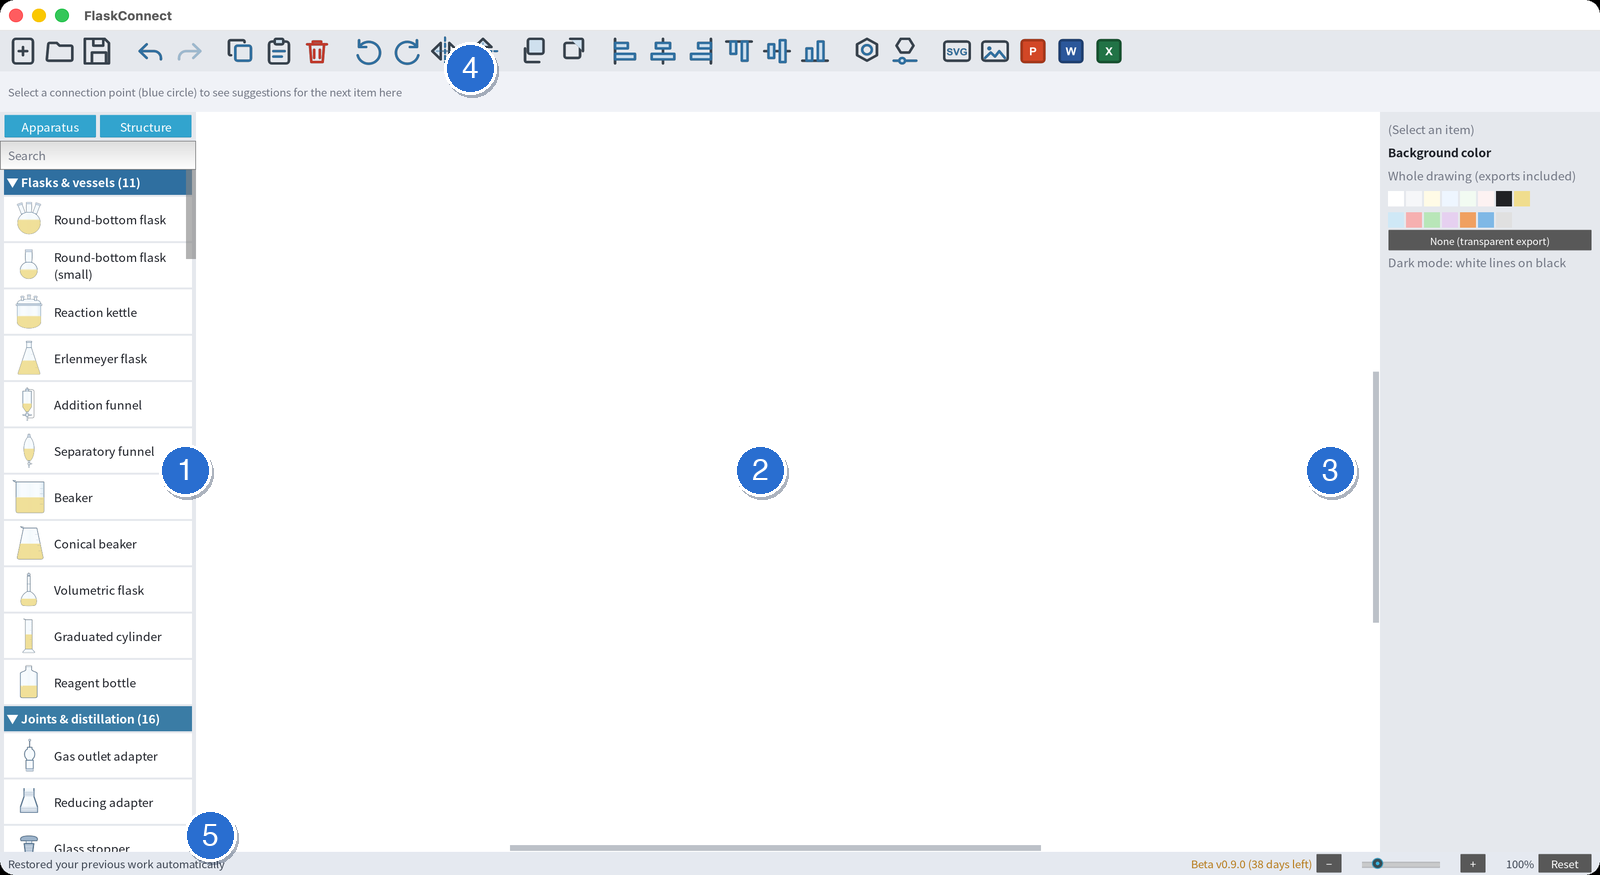Image resolution: width=1600 pixels, height=875 pixels.
Task: Choose the Reducing adapter item
Action: point(98,802)
